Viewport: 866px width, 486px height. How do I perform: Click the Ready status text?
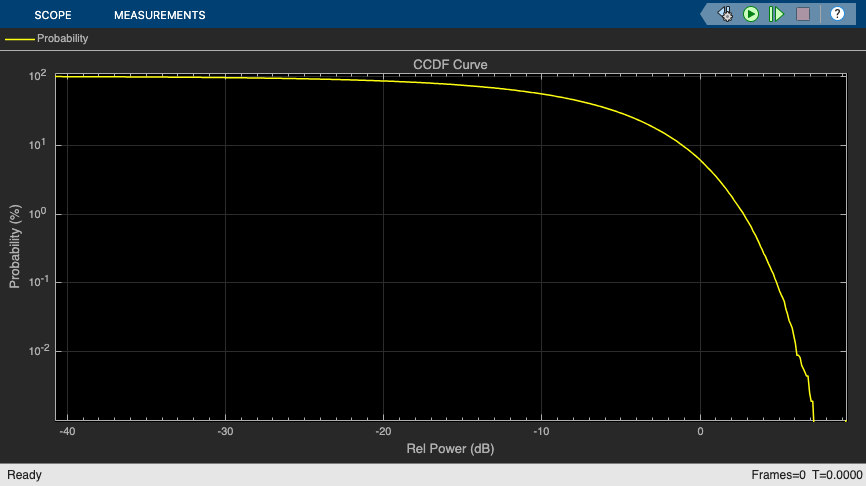click(x=24, y=475)
